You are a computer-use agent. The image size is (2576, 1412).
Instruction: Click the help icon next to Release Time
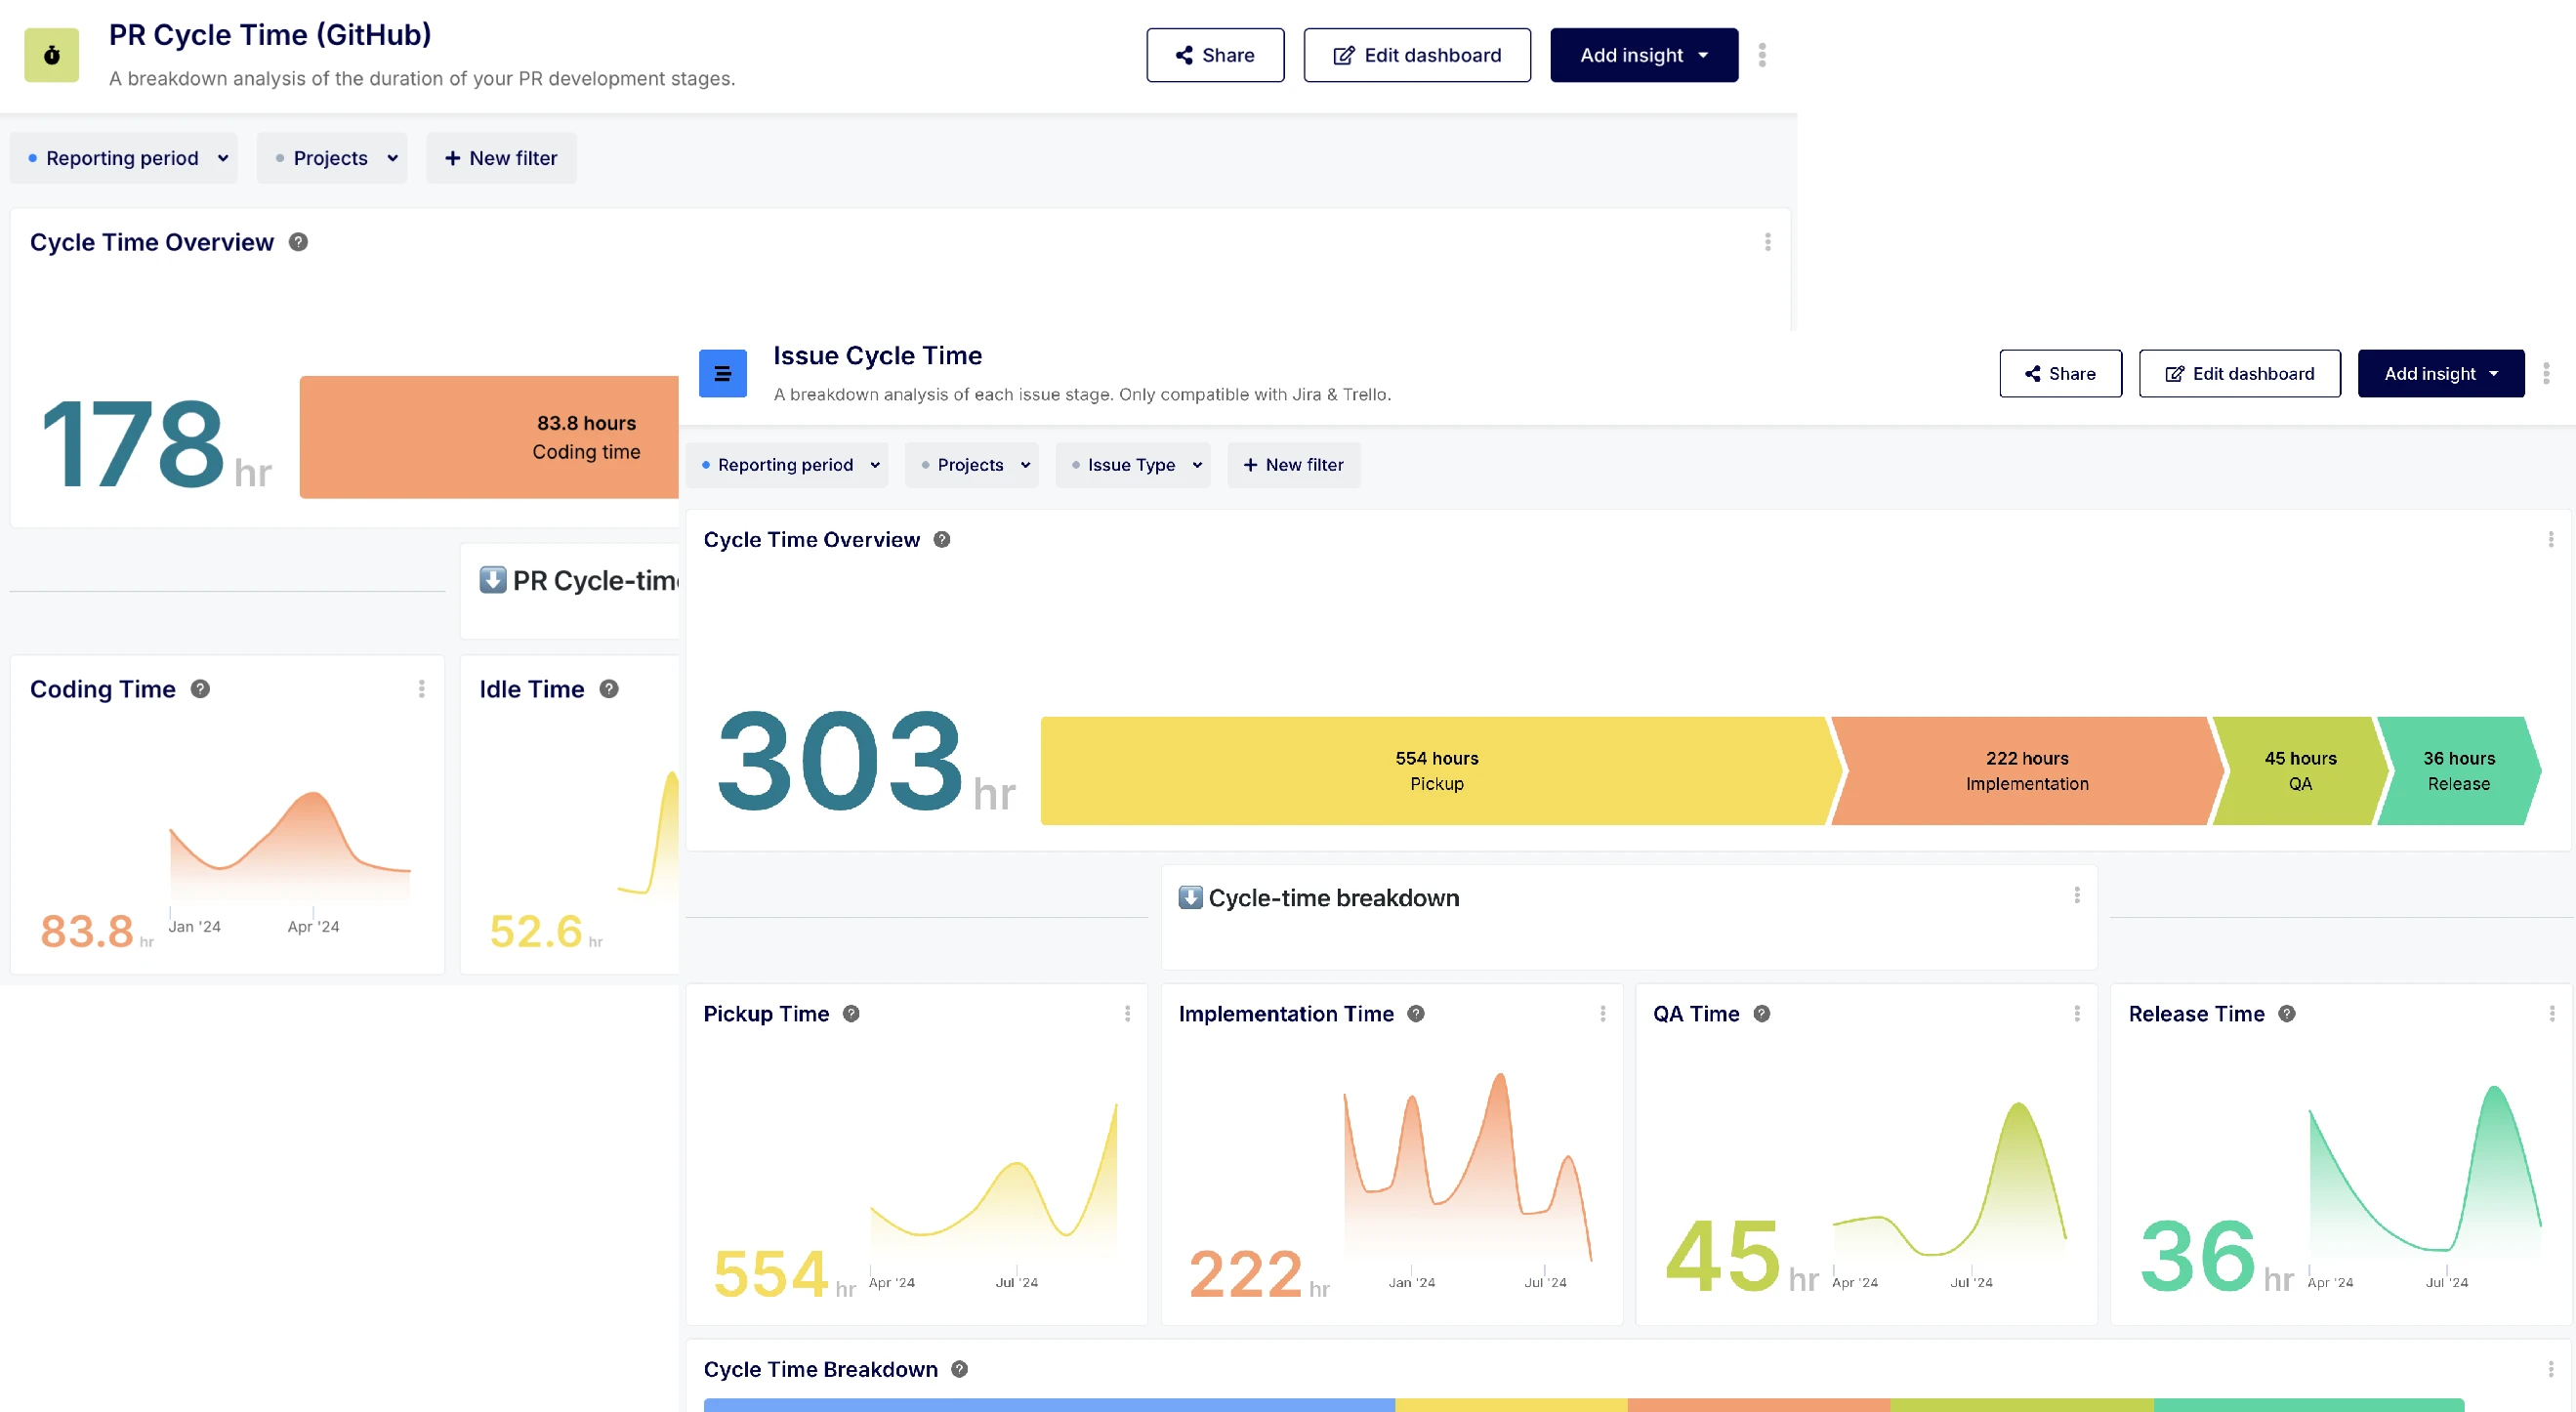click(2288, 1013)
